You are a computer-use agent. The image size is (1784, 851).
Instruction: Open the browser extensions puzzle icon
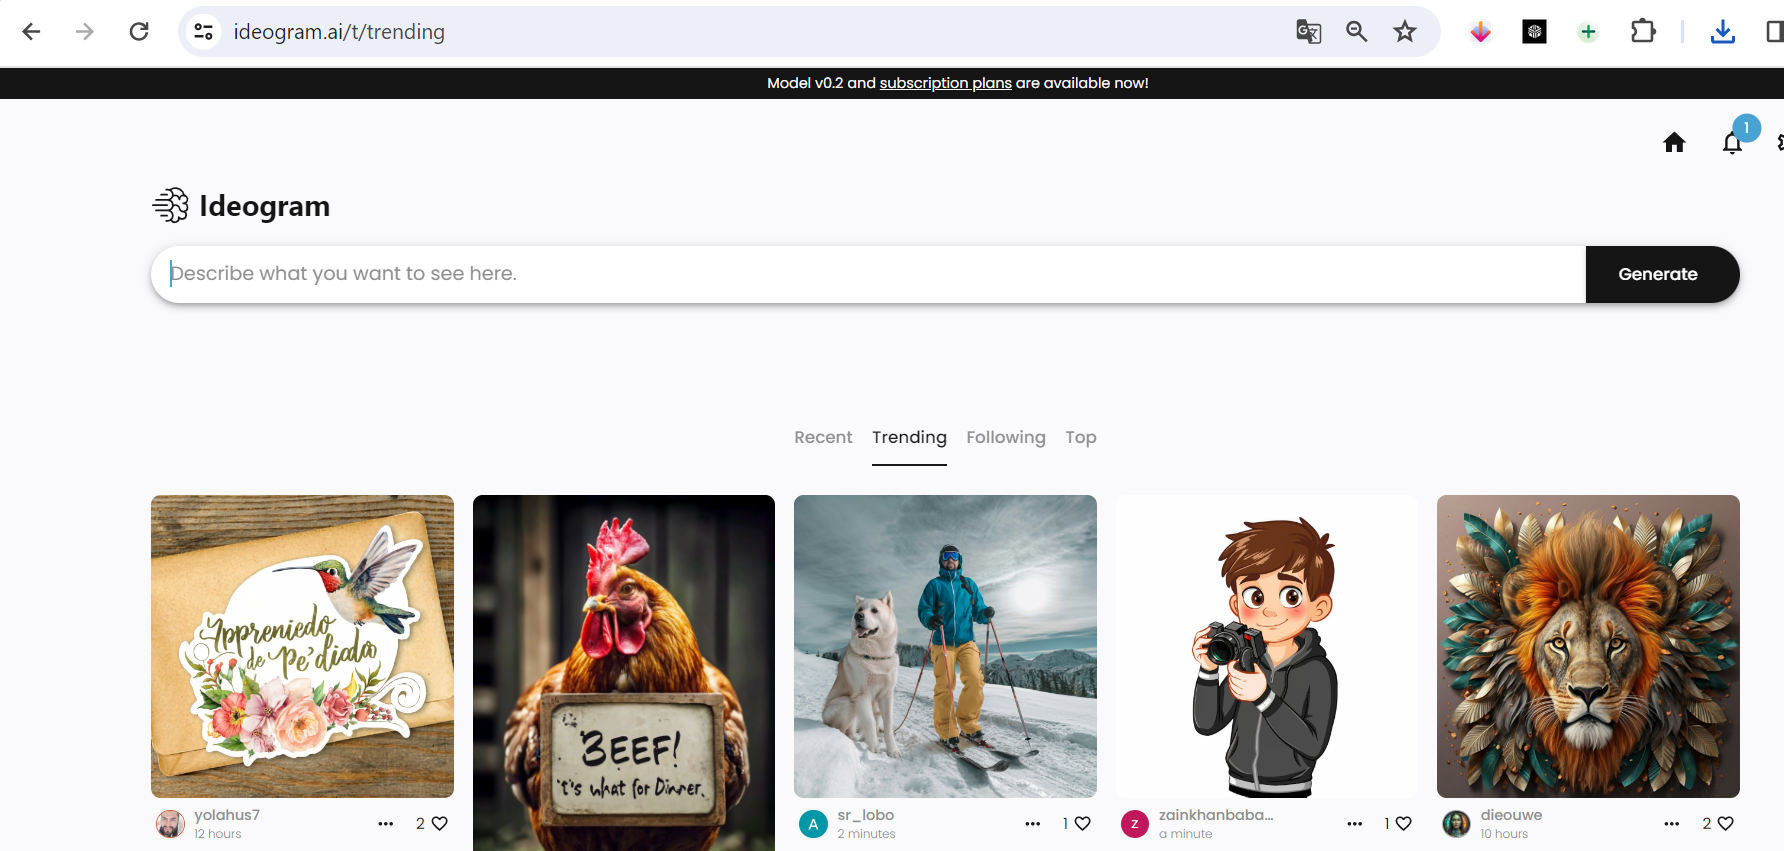[1643, 32]
